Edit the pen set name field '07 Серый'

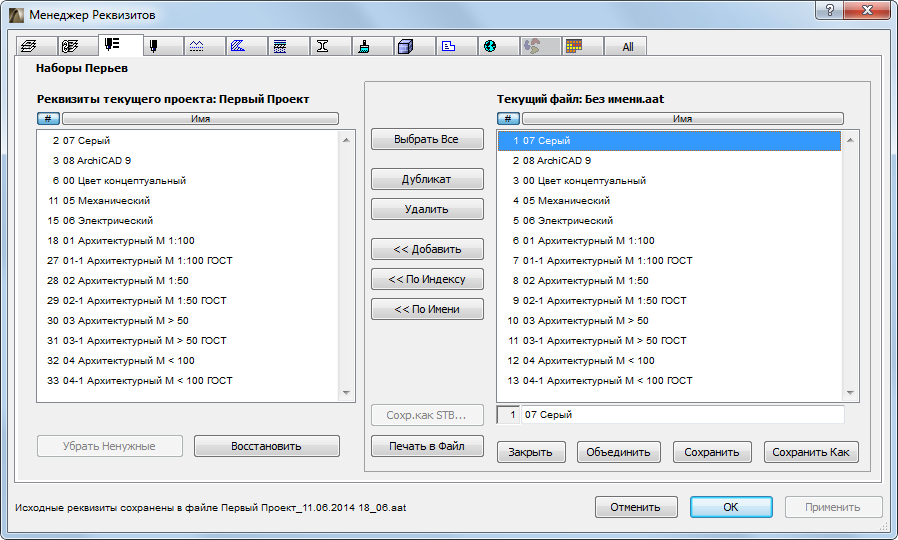tap(682, 415)
